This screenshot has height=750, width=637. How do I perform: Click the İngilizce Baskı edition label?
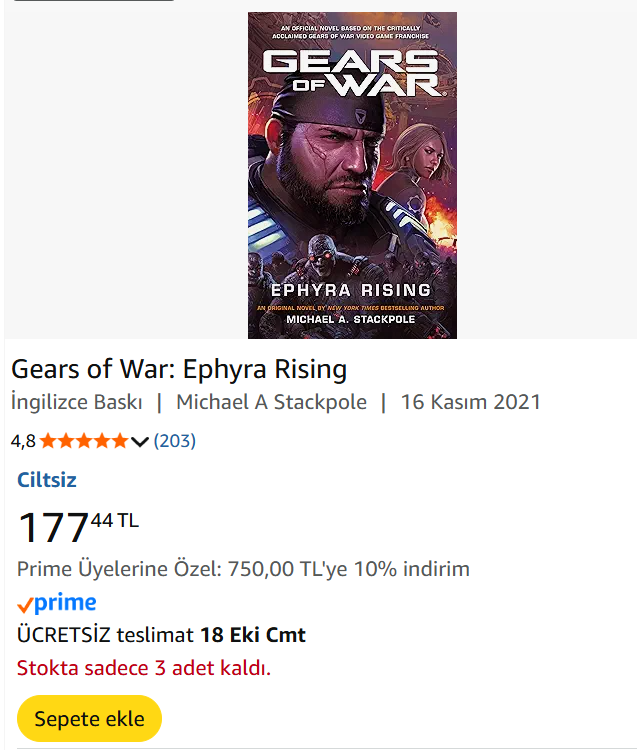77,402
